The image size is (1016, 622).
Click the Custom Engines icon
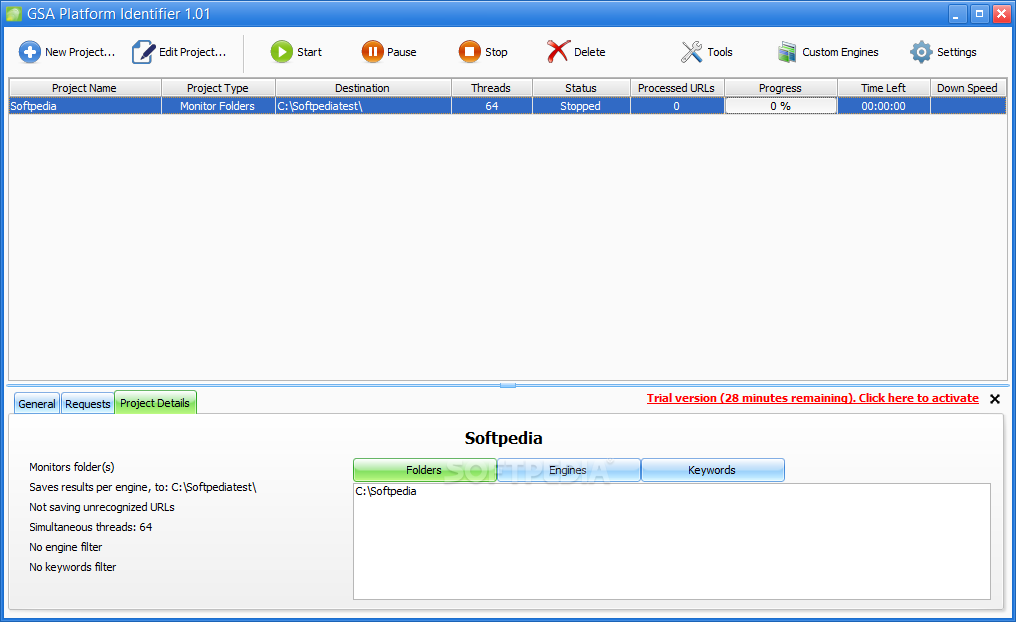pyautogui.click(x=787, y=52)
